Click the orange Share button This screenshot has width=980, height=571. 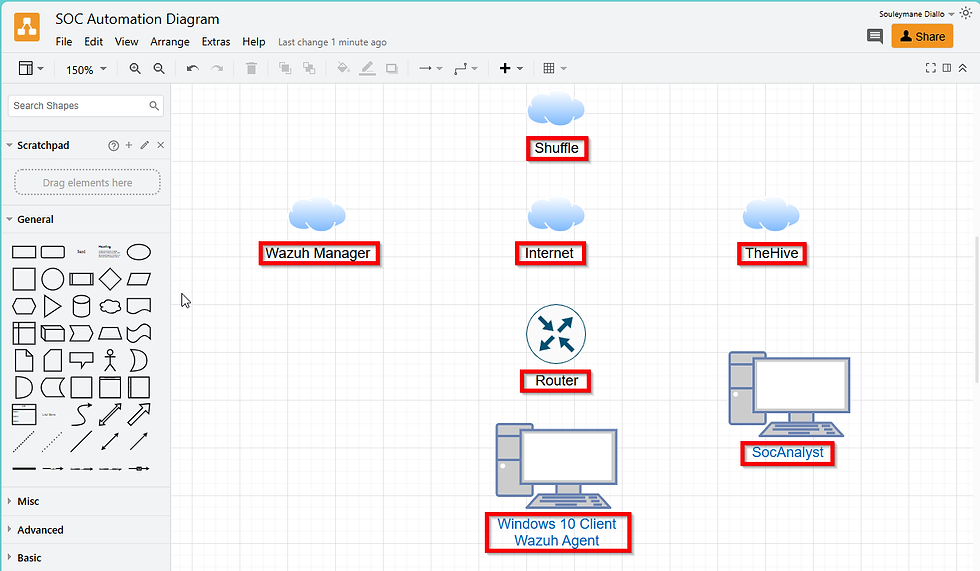click(922, 36)
